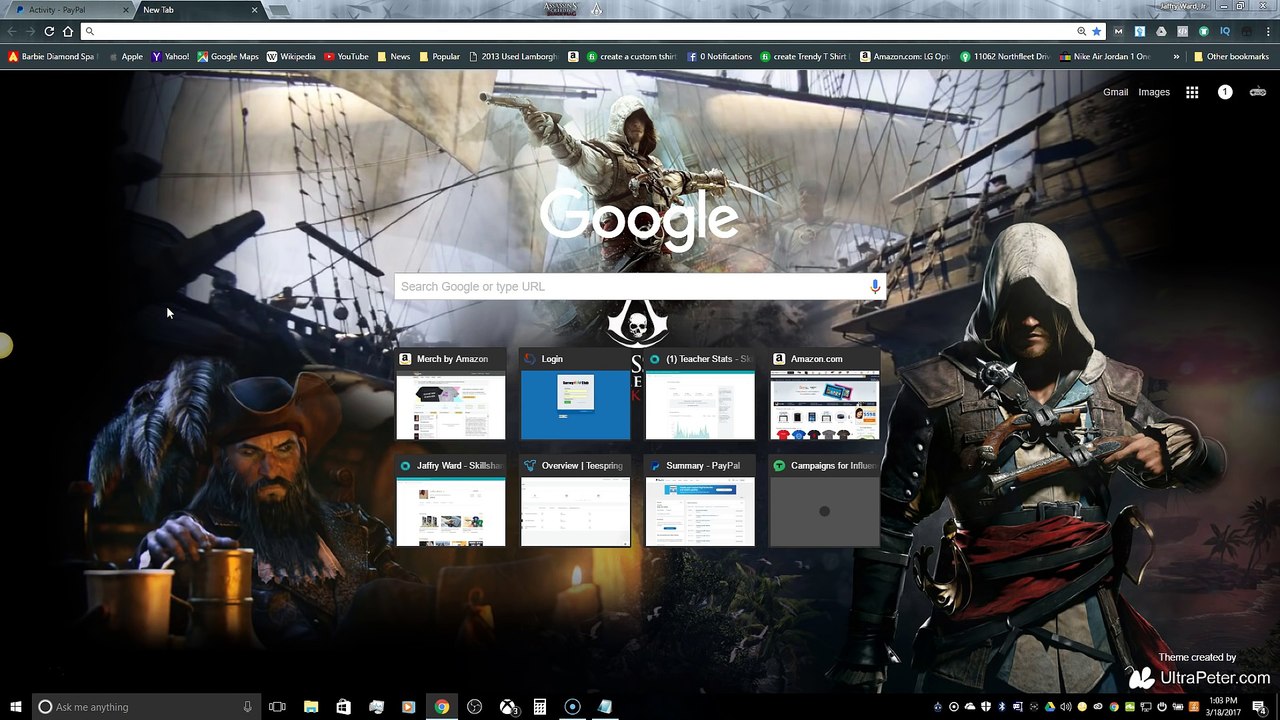Image resolution: width=1280 pixels, height=720 pixels.
Task: Open the IQ extension icon
Action: pos(1225,31)
